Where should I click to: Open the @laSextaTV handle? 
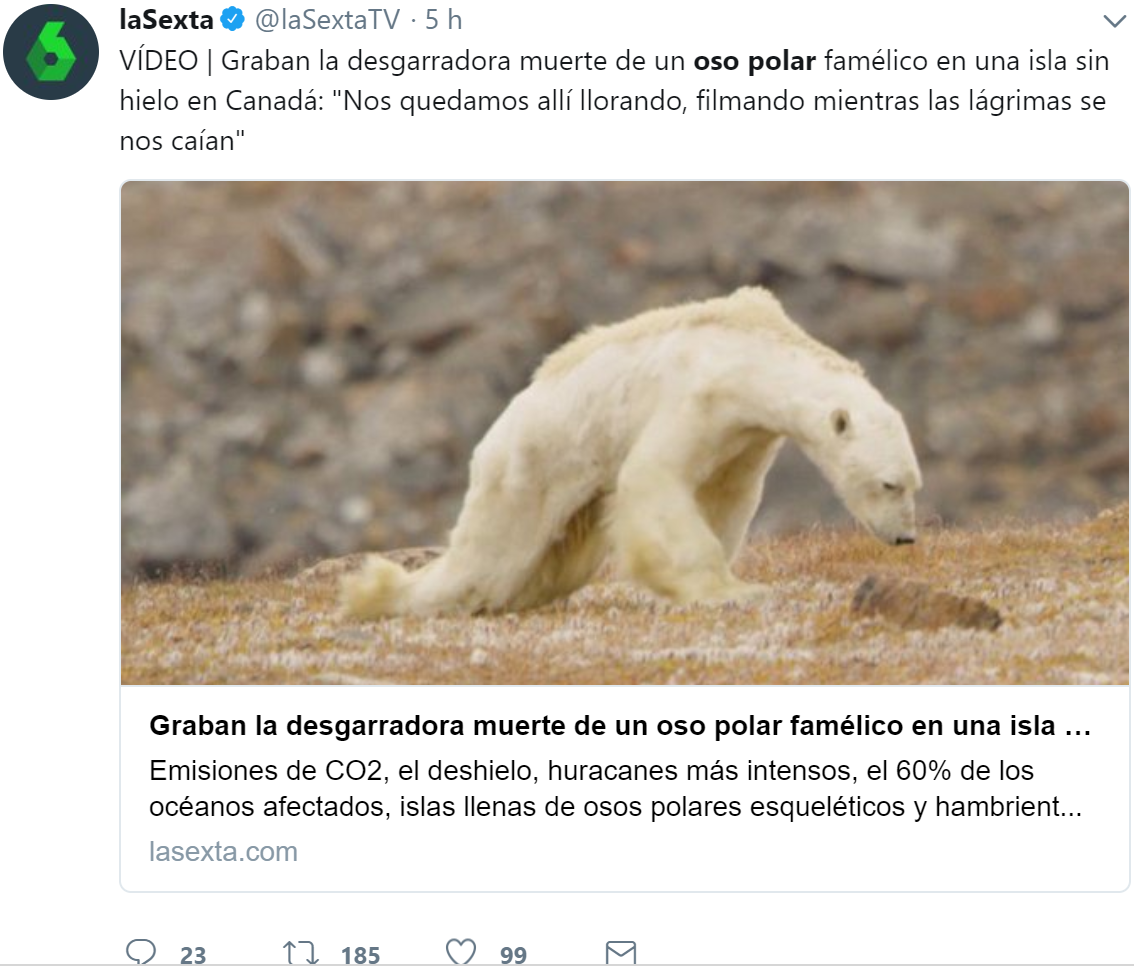[327, 20]
